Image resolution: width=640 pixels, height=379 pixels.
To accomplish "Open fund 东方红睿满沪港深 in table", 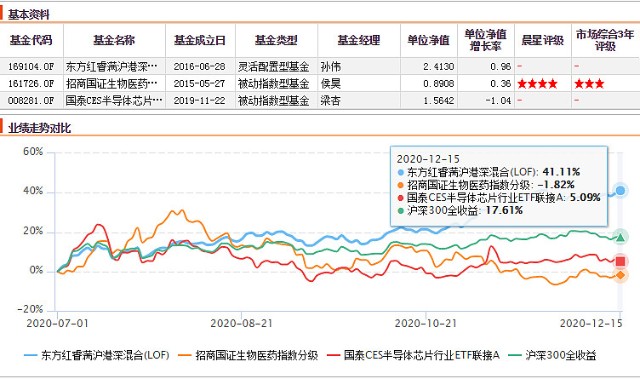I will pyautogui.click(x=111, y=66).
